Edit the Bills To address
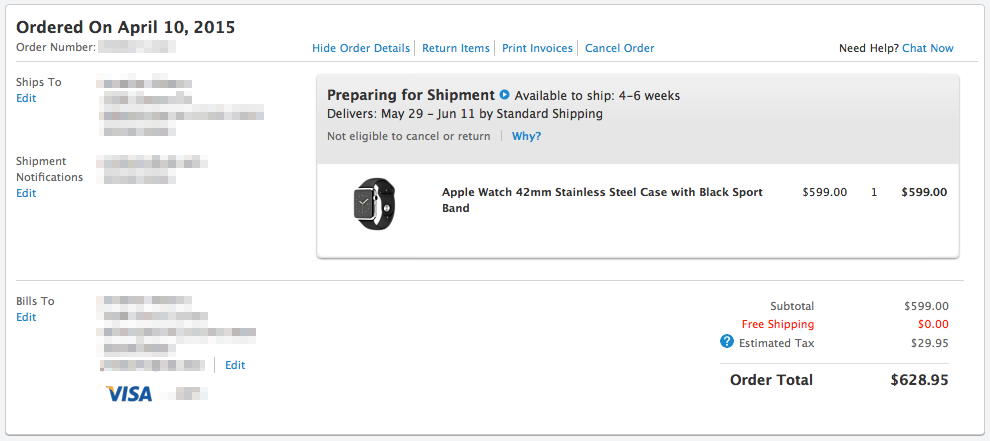Viewport: 990px width, 441px height. [26, 317]
